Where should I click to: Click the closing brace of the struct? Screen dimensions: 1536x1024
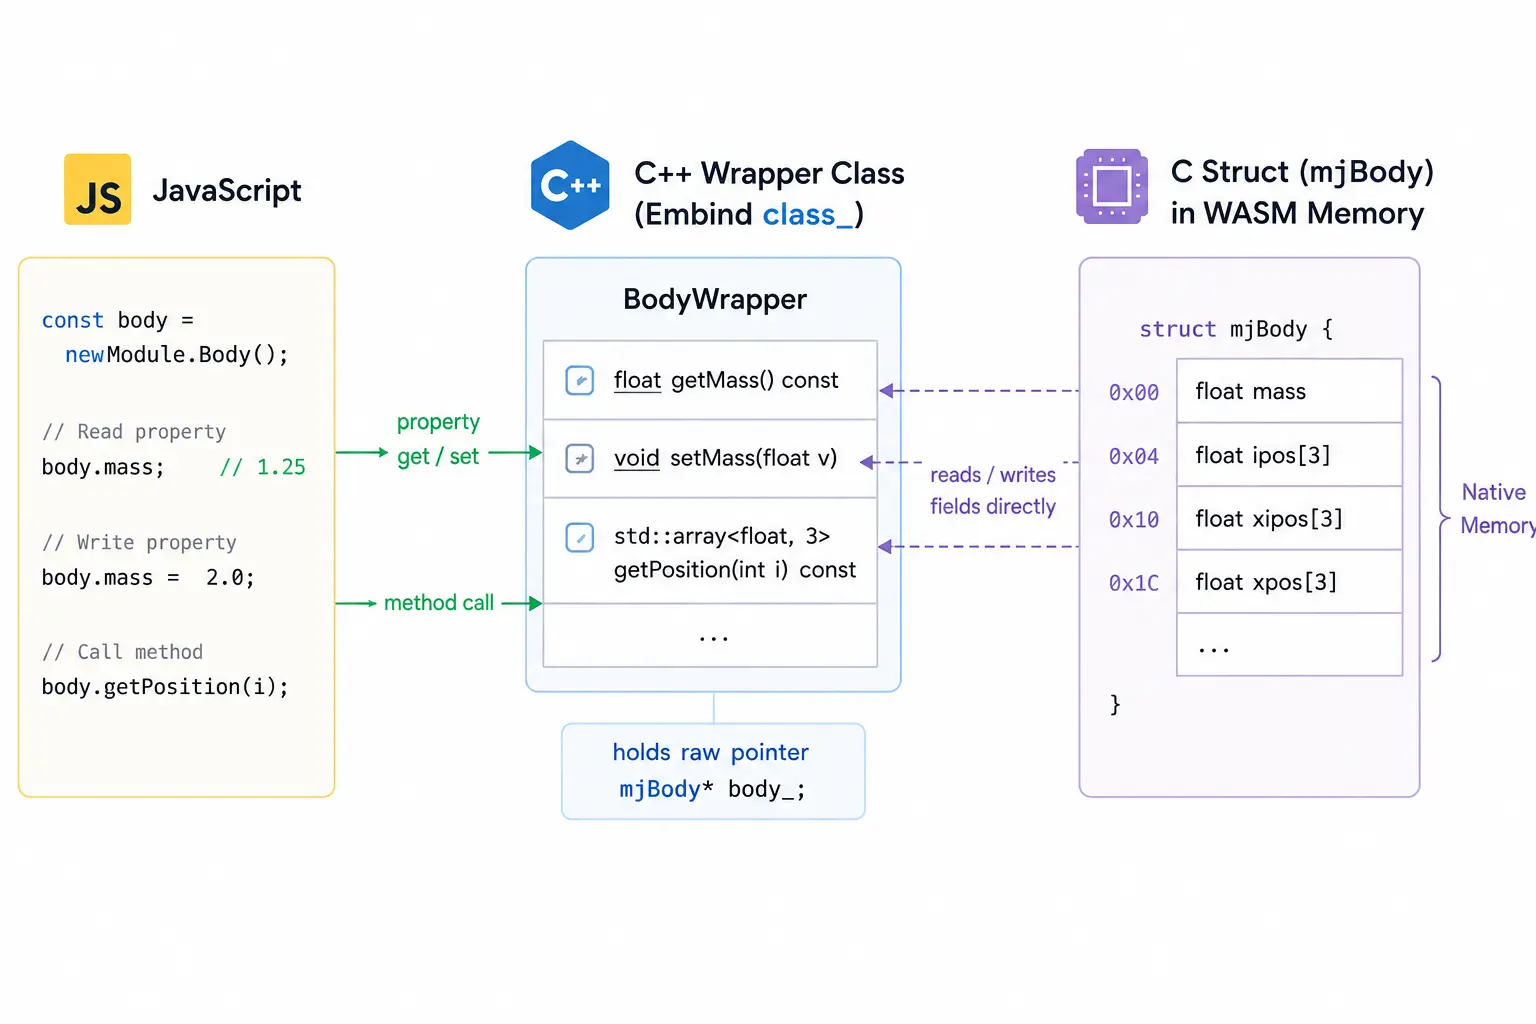coord(1115,704)
